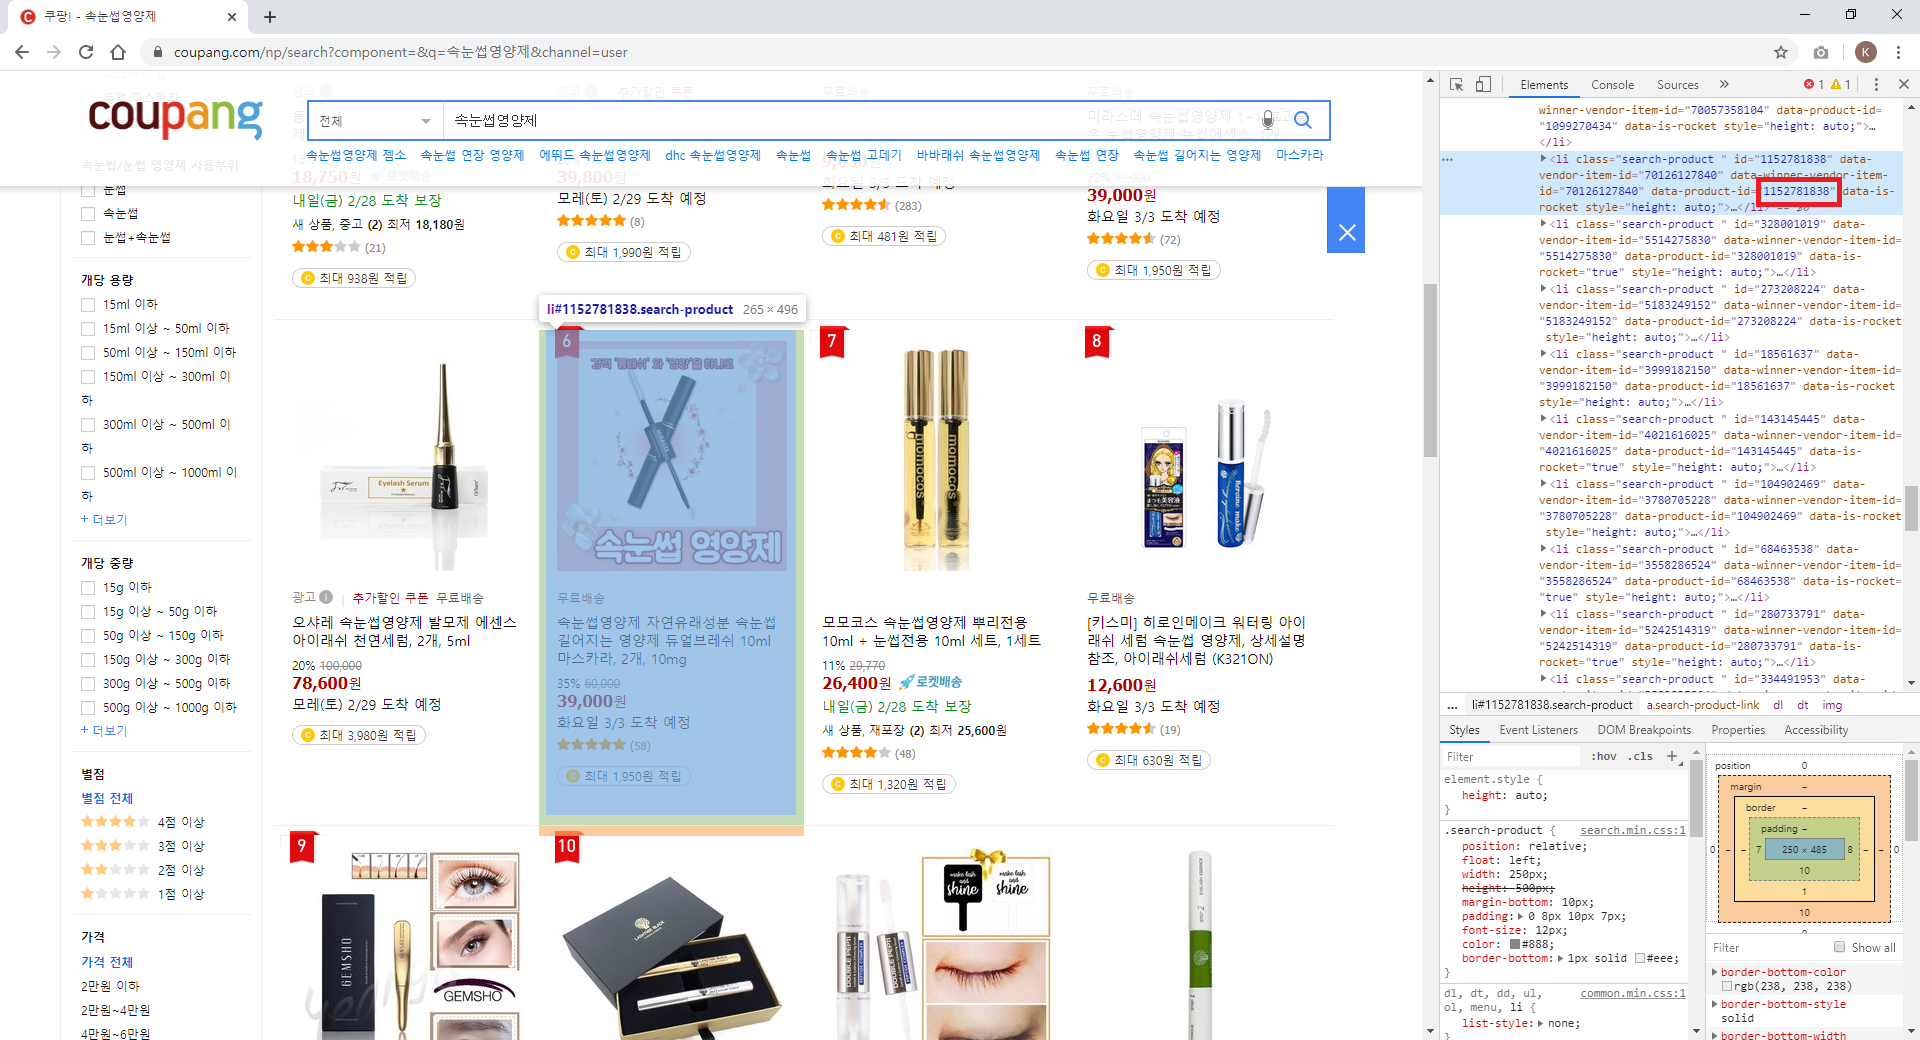
Task: Click related search dhc 속눈썹영양제
Action: click(x=713, y=155)
